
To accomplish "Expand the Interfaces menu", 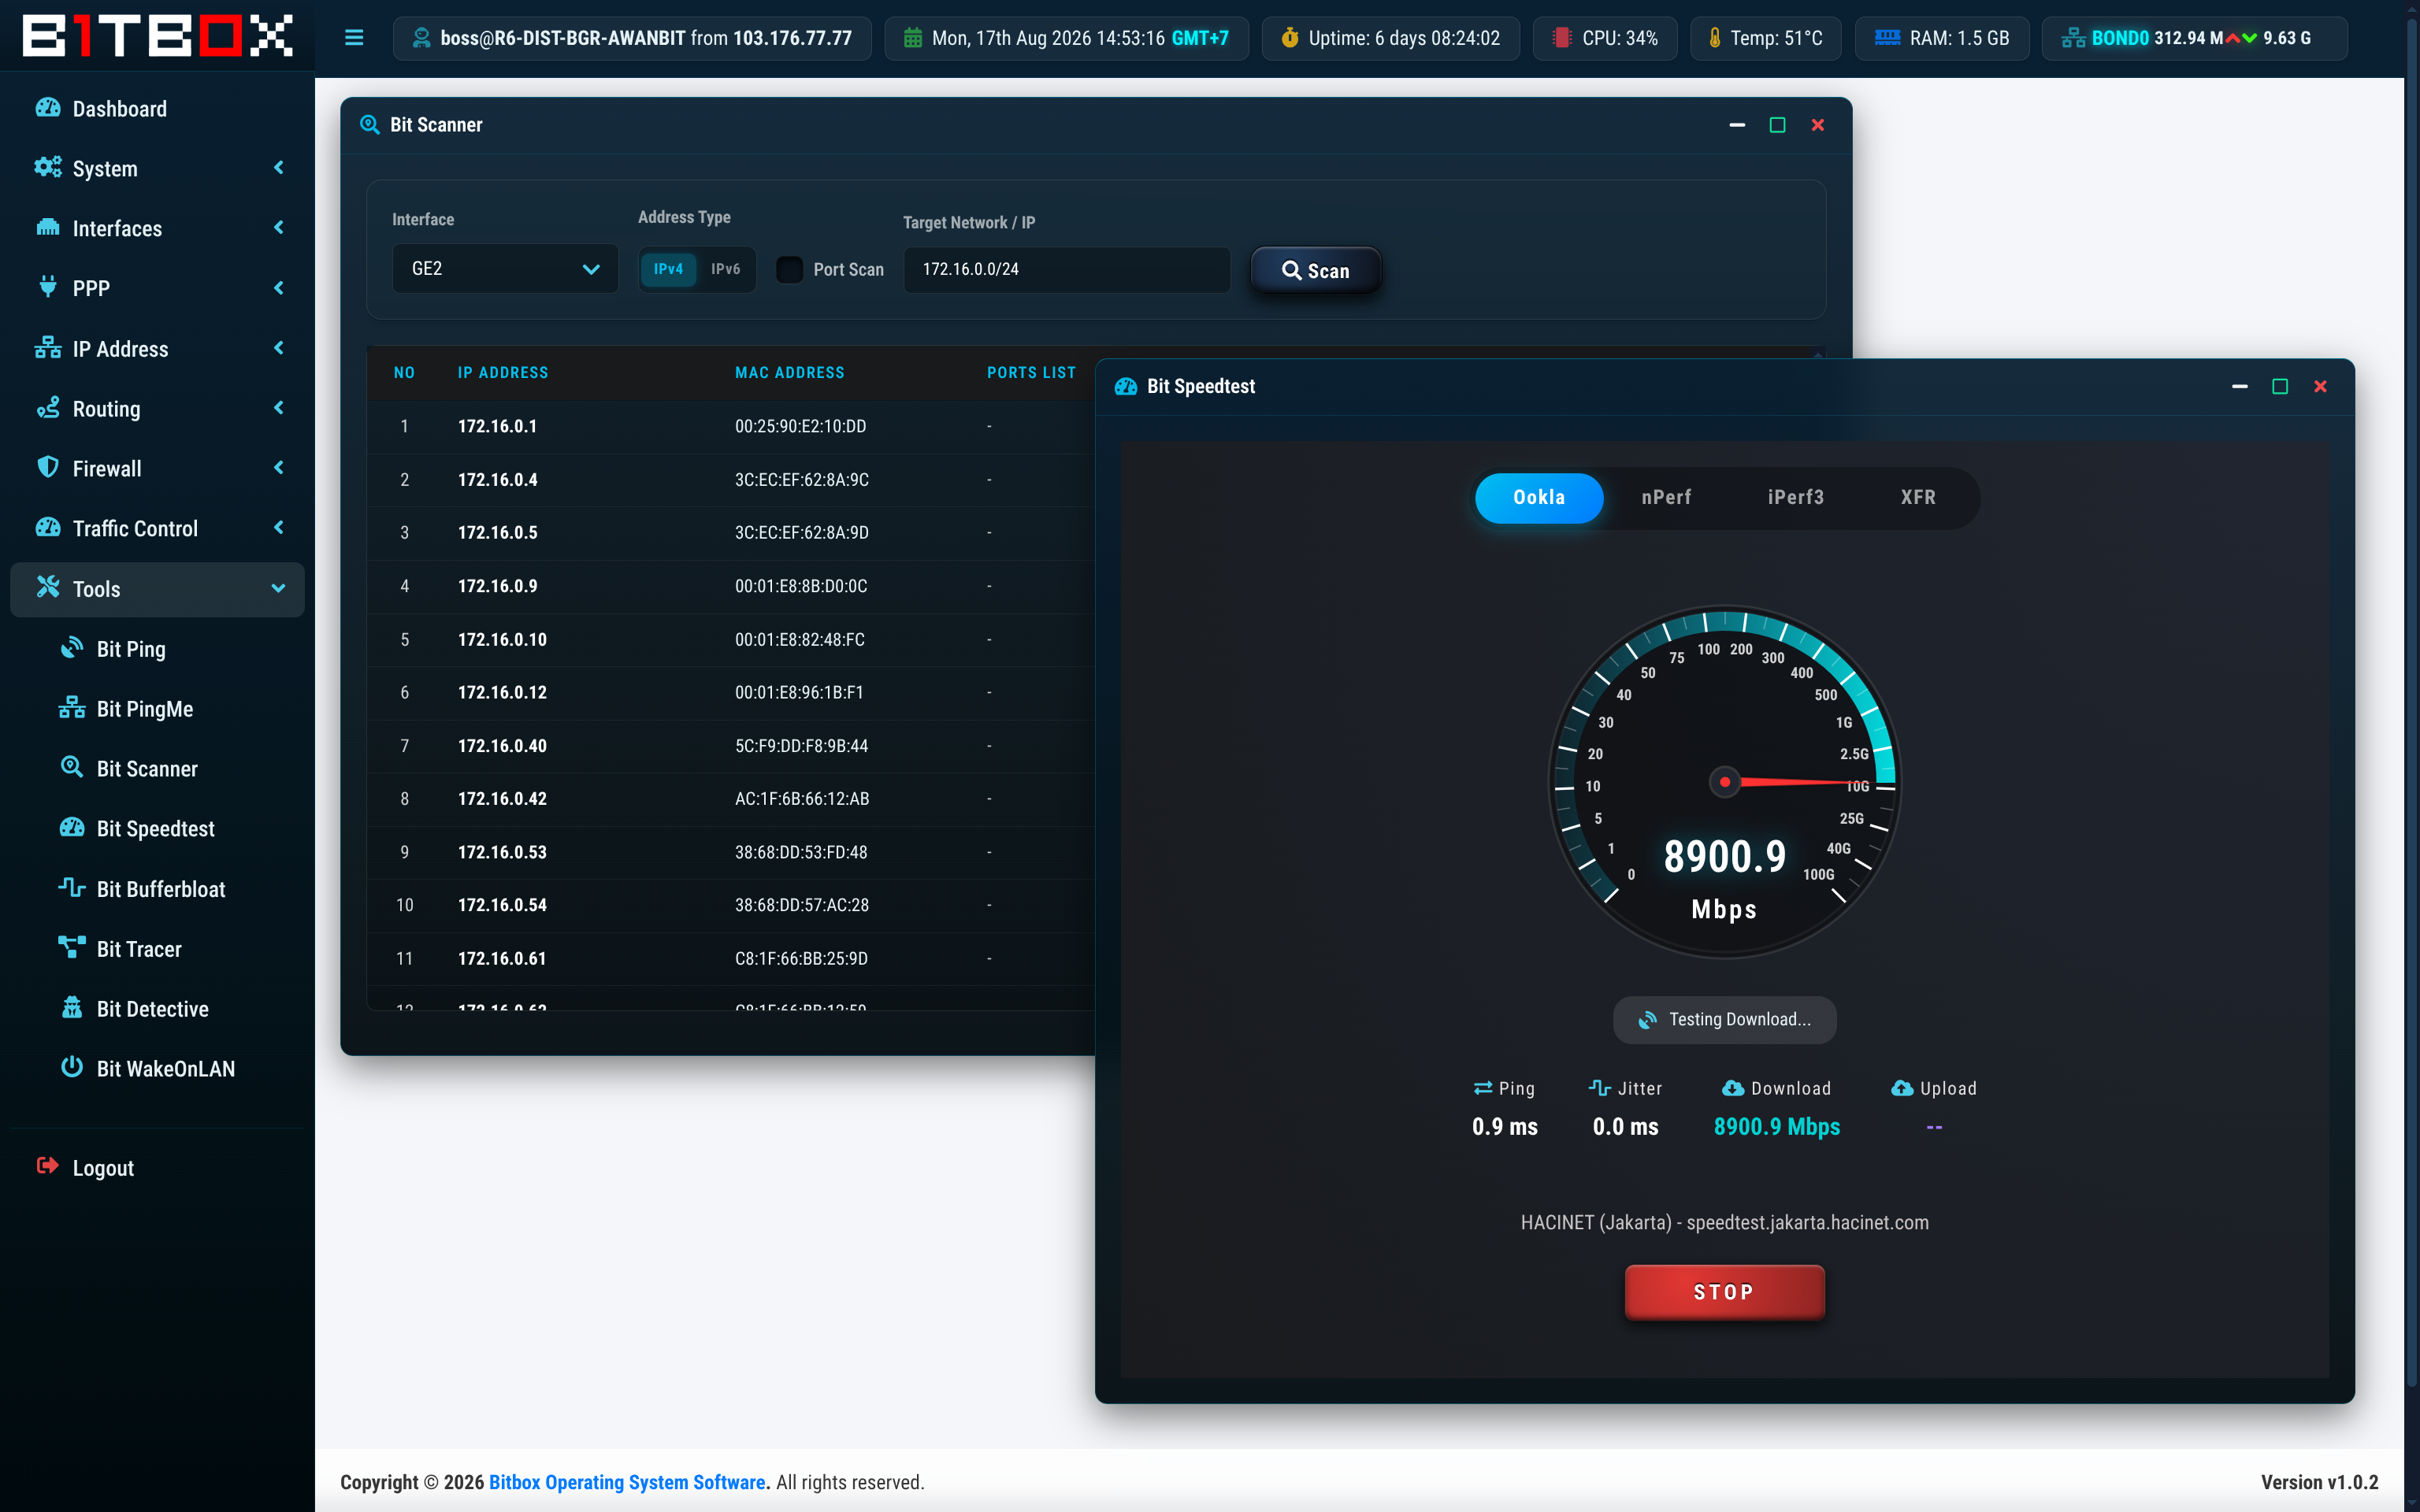I will pos(157,228).
